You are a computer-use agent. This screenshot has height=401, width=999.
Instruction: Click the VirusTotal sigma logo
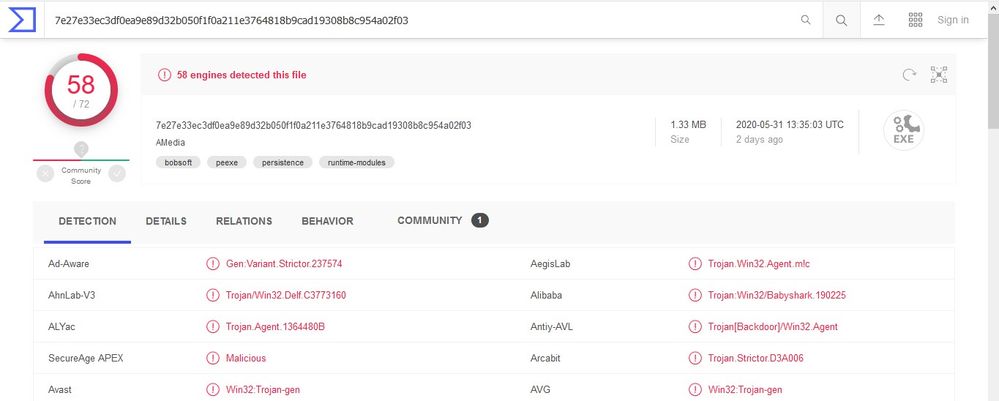point(22,19)
